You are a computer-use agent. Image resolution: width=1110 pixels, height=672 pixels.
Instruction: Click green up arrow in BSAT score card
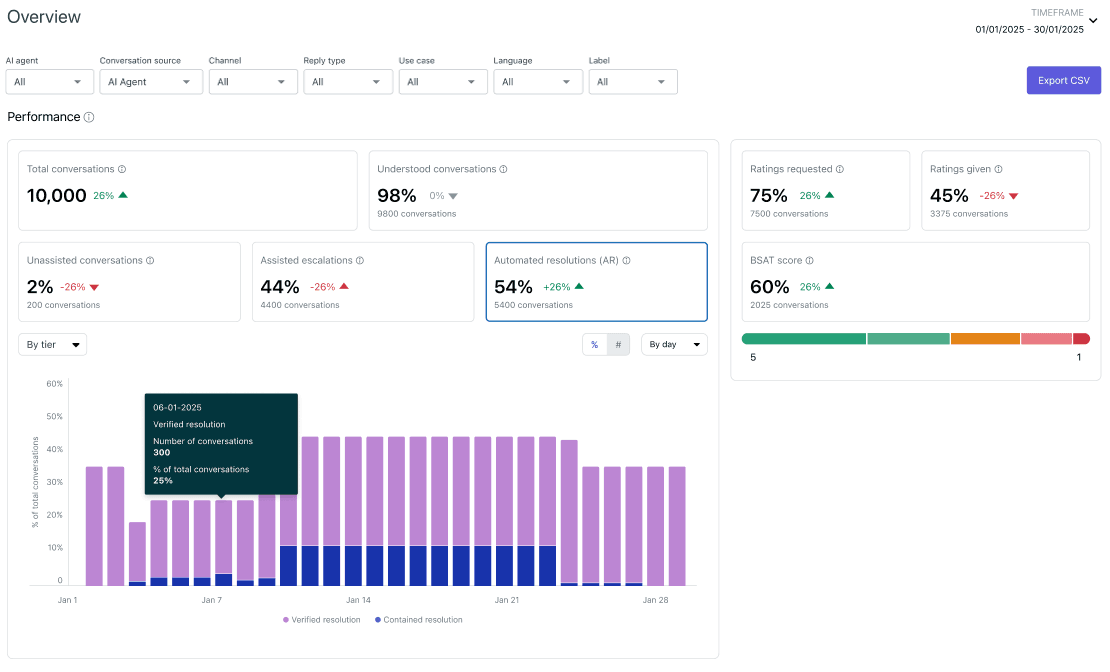click(830, 286)
